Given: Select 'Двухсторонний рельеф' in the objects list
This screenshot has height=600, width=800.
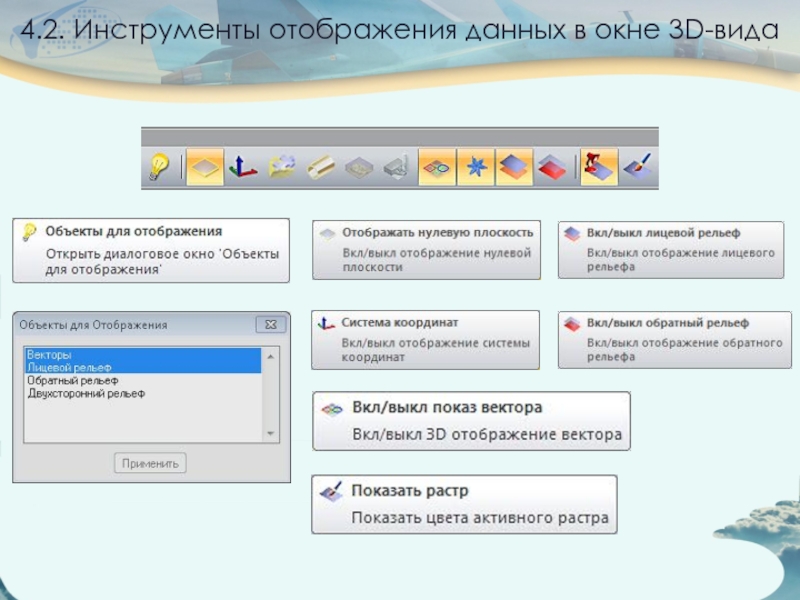Looking at the screenshot, I should click(x=142, y=394).
